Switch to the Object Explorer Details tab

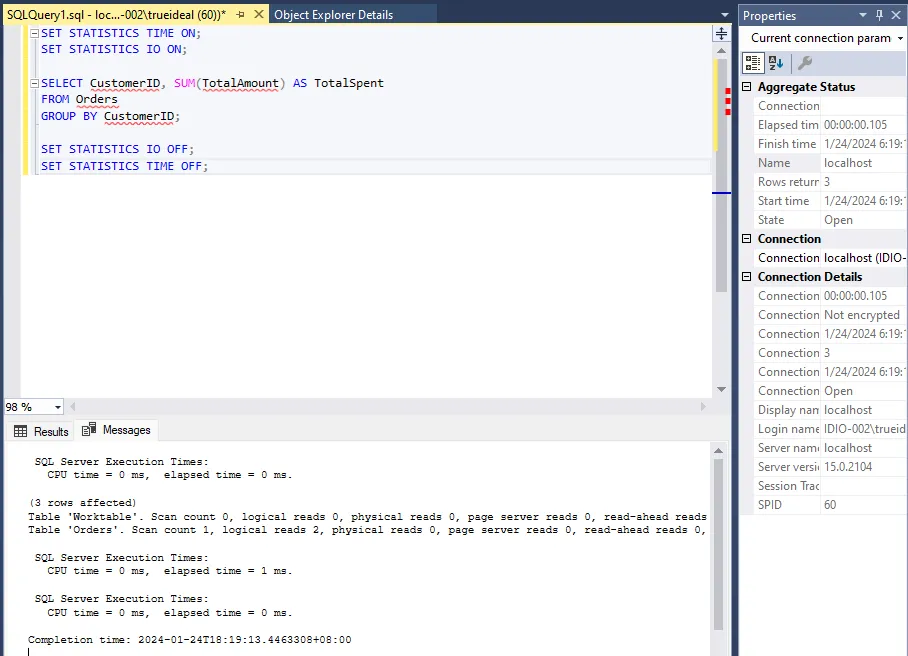[x=333, y=15]
